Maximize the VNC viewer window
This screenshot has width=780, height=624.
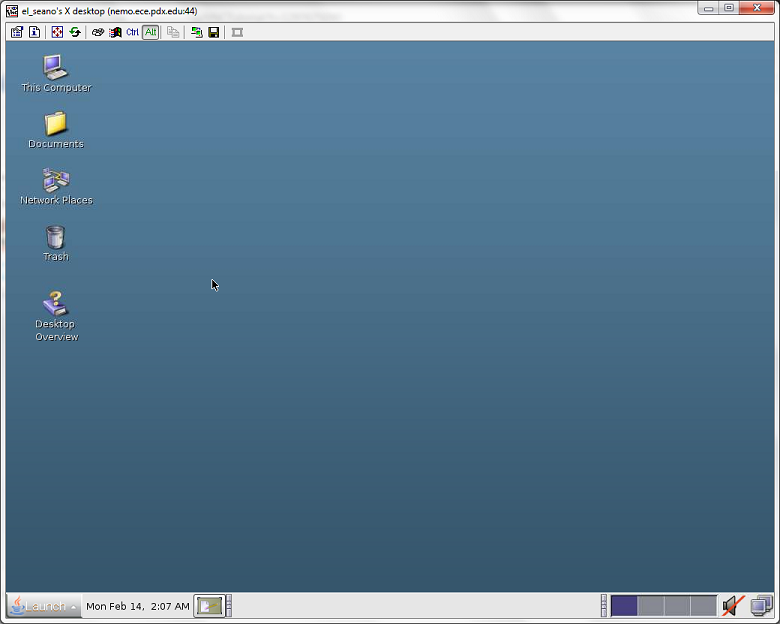[729, 8]
